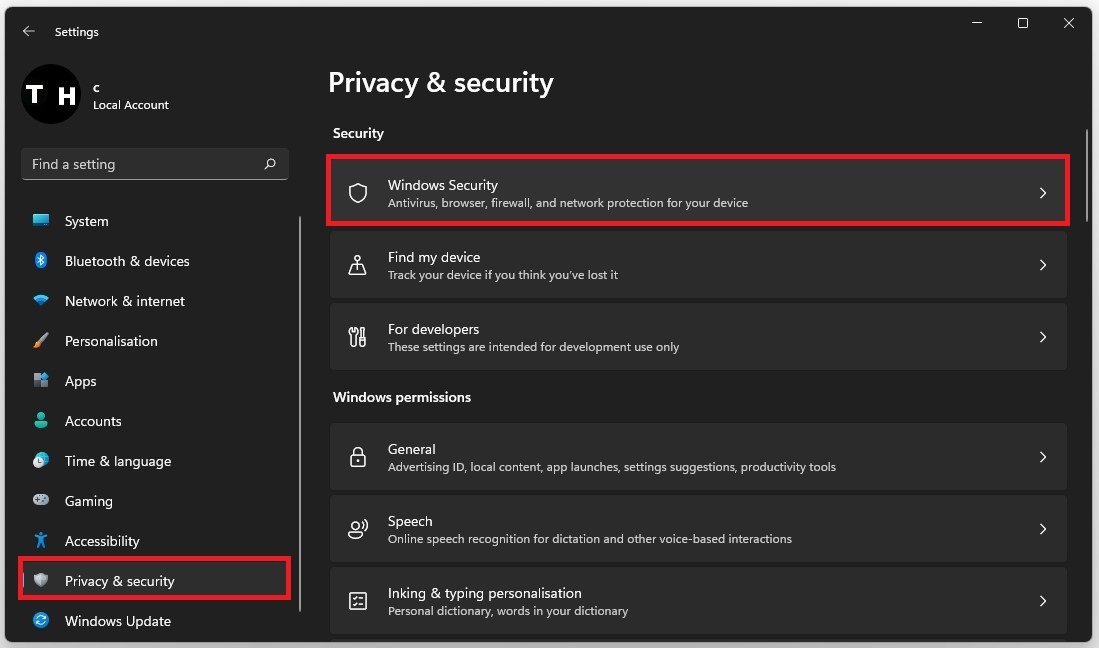This screenshot has height=648, width=1099.
Task: Click the back arrow in Settings
Action: pyautogui.click(x=29, y=32)
